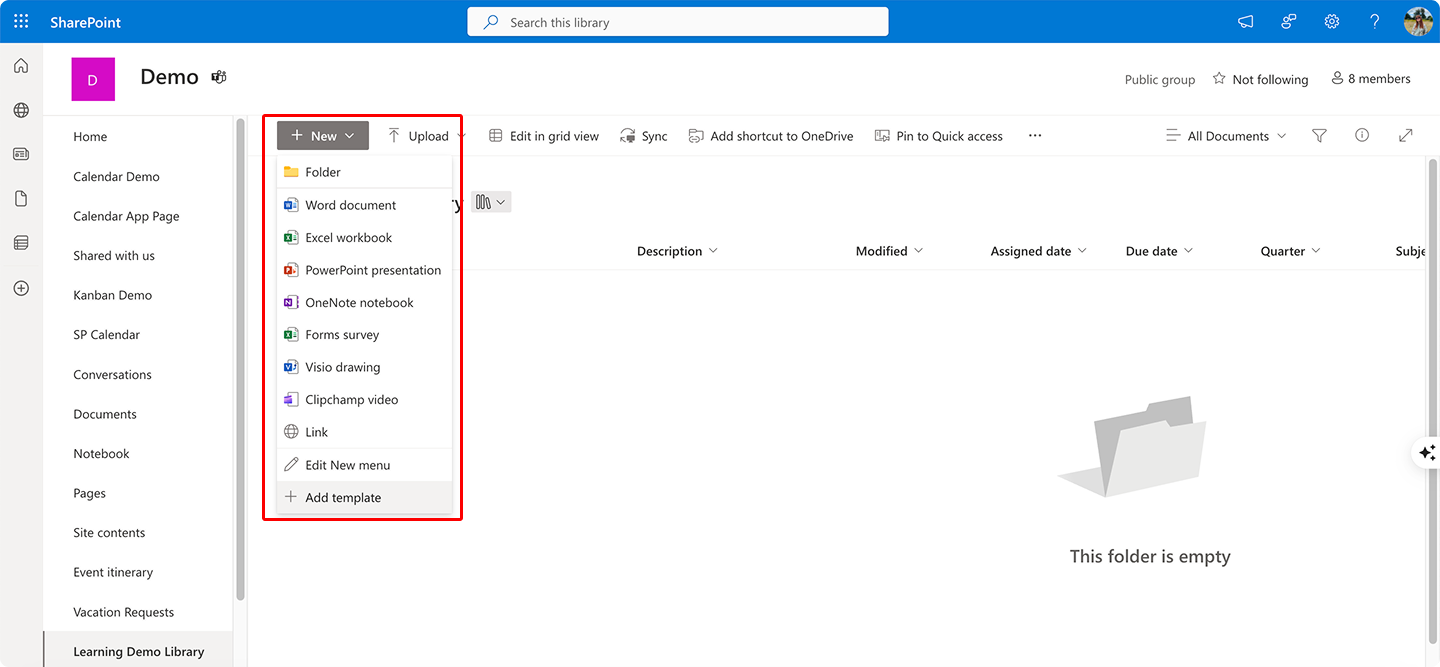Open the Quarter column dropdown
This screenshot has width=1440, height=667.
[x=1289, y=250]
